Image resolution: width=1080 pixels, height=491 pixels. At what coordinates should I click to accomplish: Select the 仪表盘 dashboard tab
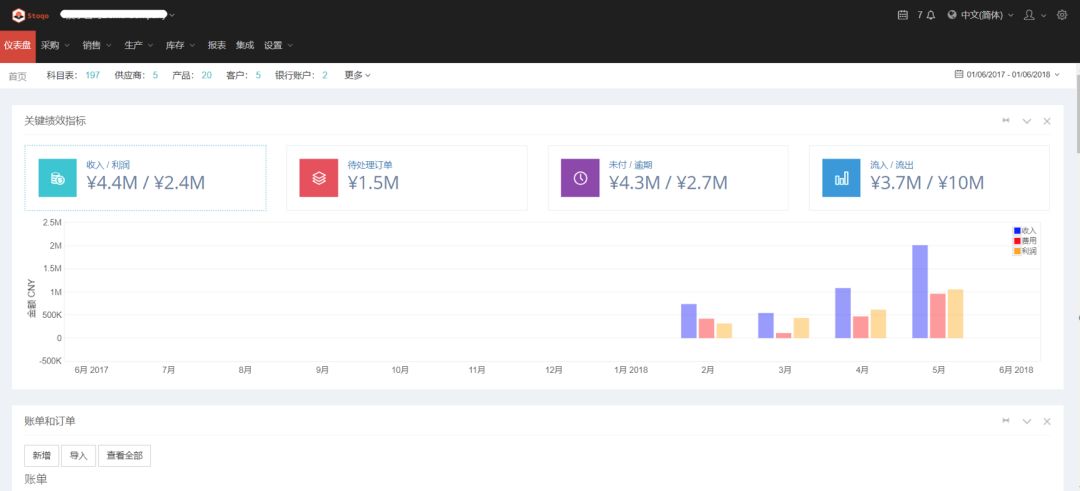pyautogui.click(x=17, y=45)
